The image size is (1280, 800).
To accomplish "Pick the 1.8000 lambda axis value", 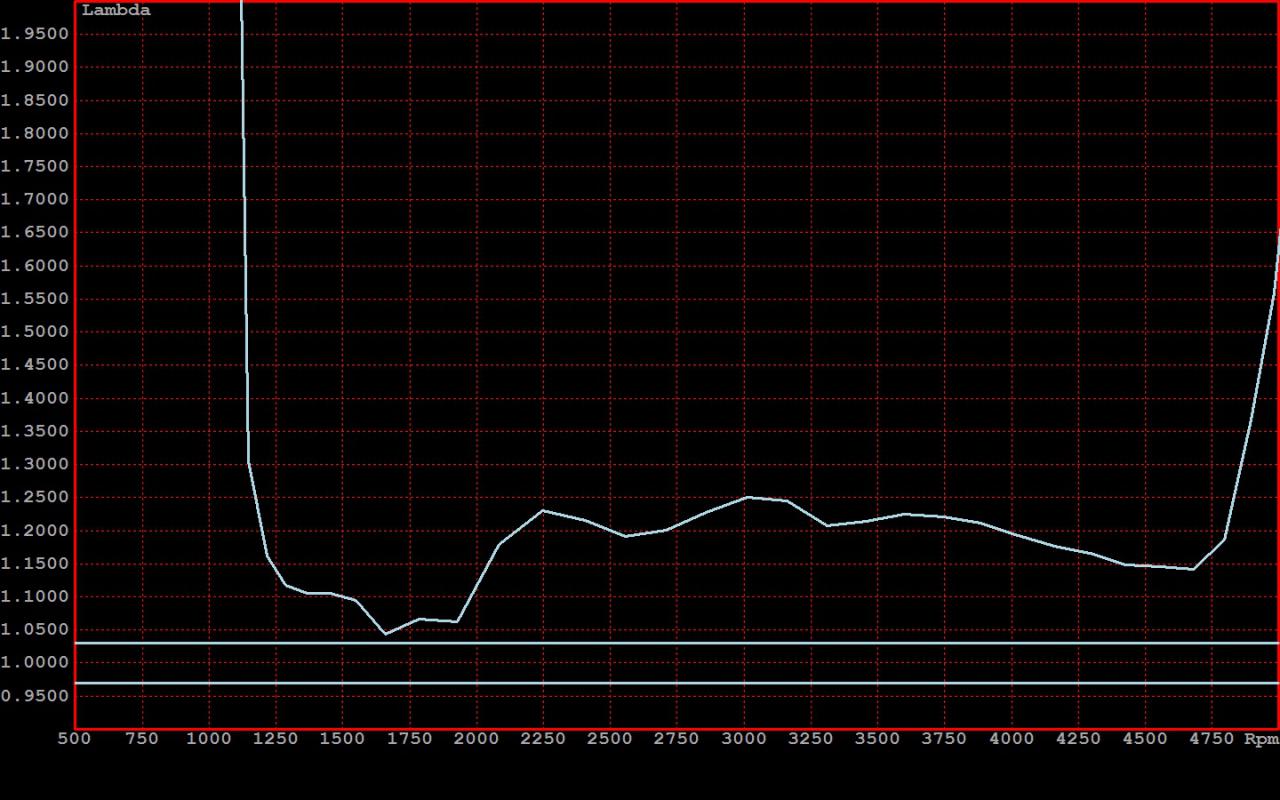I will coord(35,133).
